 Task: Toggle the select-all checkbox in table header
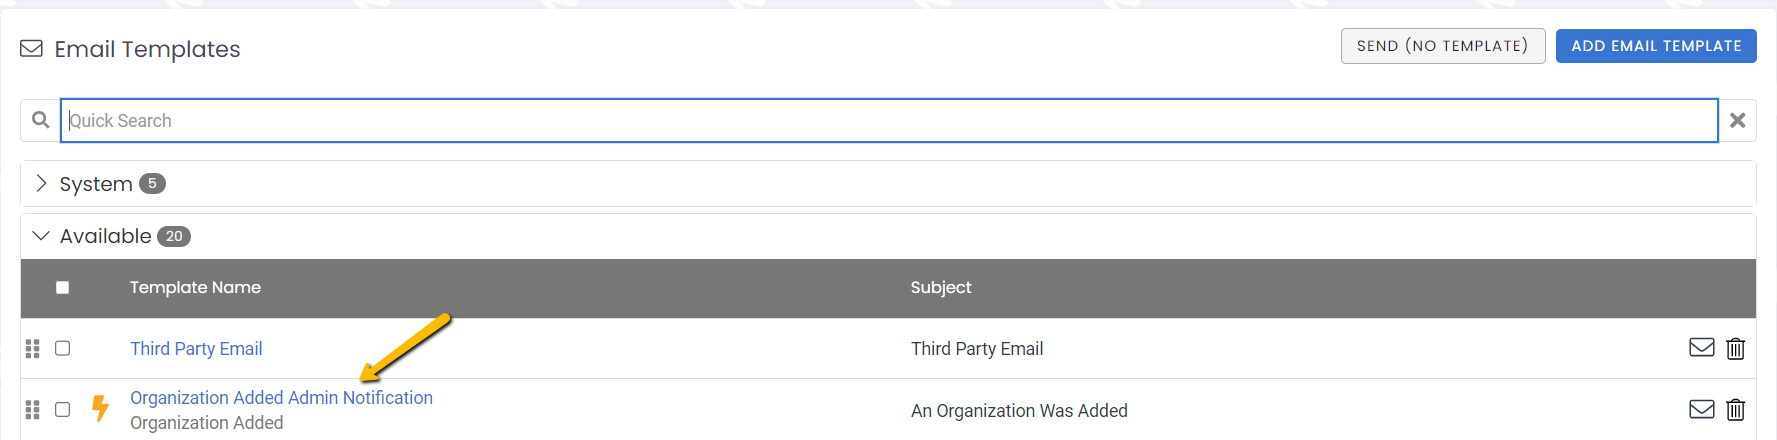point(62,288)
